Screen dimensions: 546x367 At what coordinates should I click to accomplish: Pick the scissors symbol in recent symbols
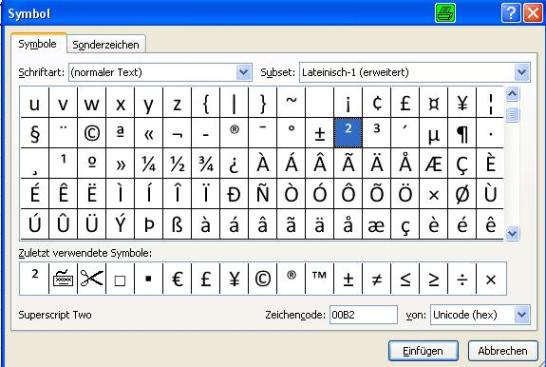coord(92,279)
